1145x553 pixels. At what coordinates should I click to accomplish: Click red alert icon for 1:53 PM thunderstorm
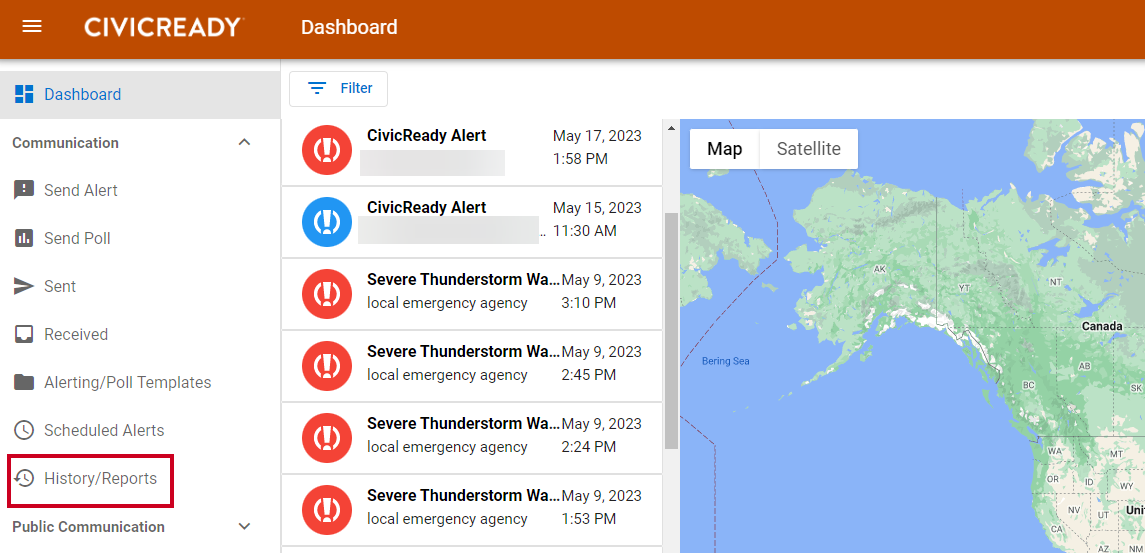point(327,510)
